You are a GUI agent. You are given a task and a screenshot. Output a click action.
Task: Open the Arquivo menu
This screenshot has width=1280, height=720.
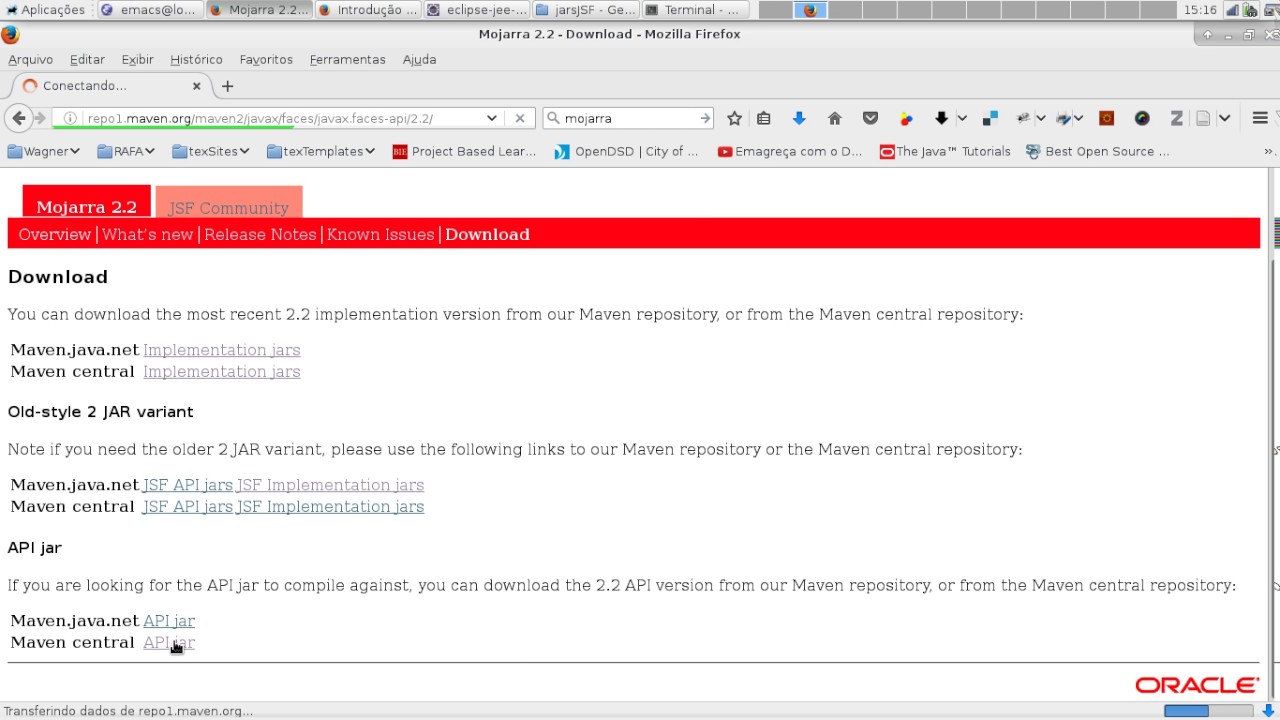(30, 60)
